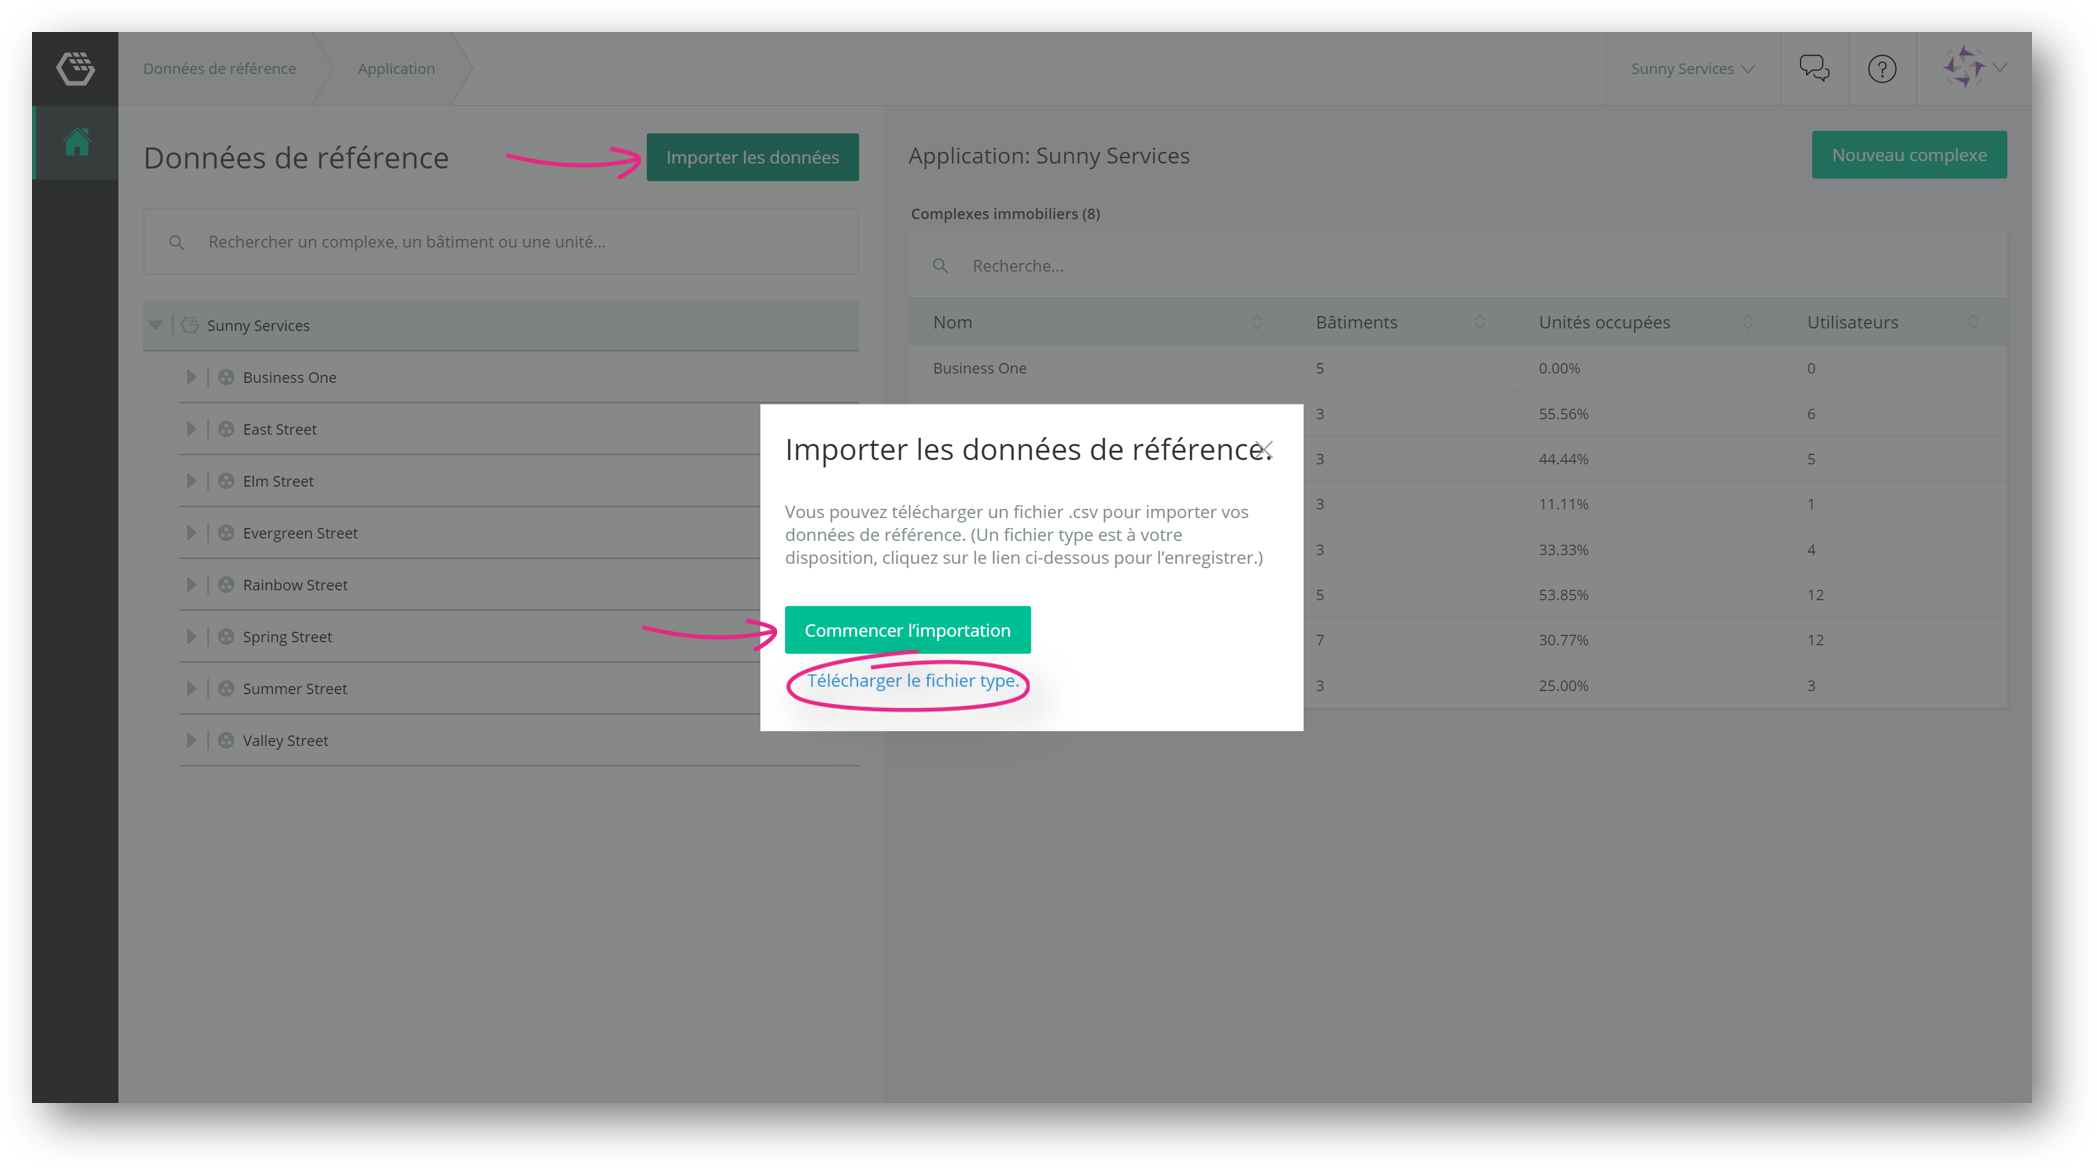Click the Elm Street complex icon
Viewport: 2097px width, 1168px height.
click(226, 481)
